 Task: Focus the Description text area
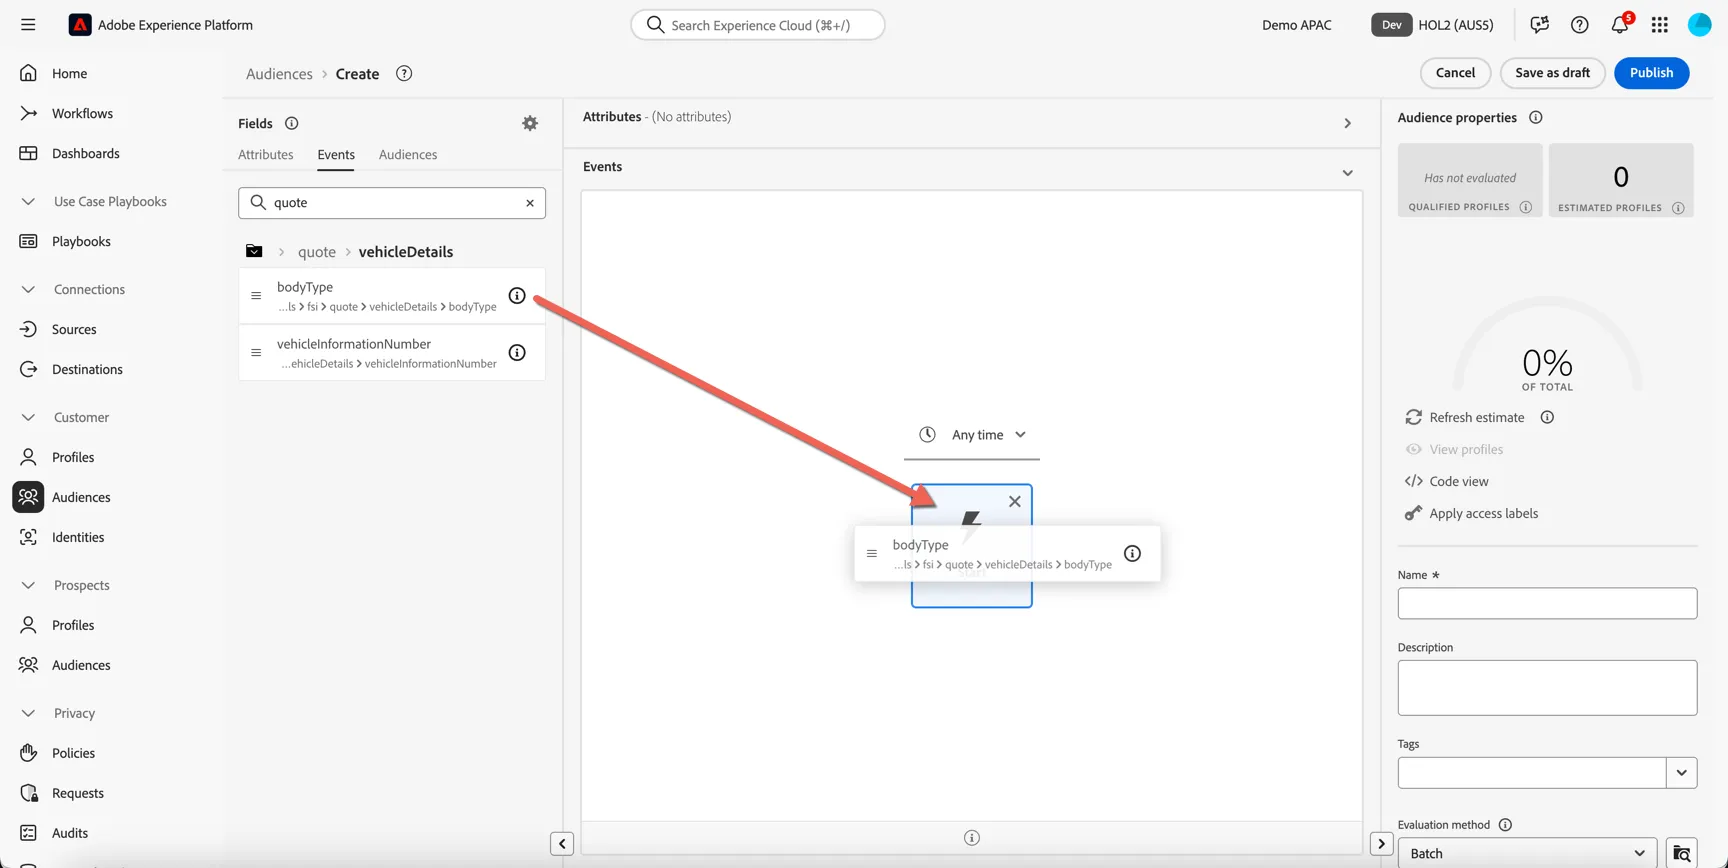coord(1547,688)
